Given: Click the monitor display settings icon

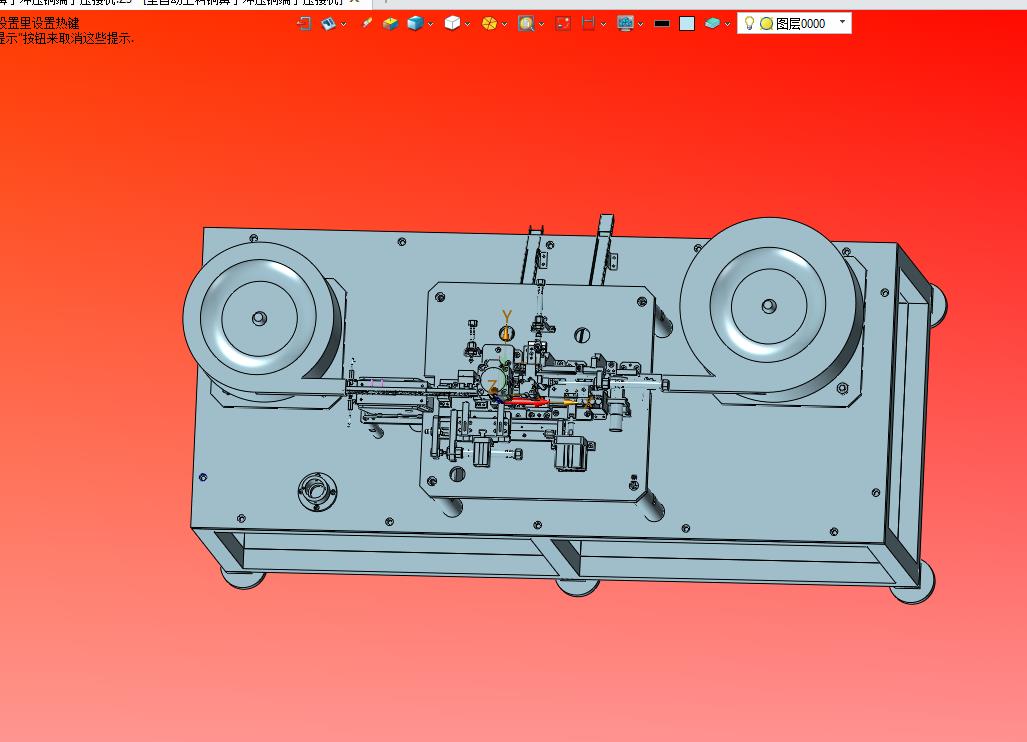Looking at the screenshot, I should 626,24.
